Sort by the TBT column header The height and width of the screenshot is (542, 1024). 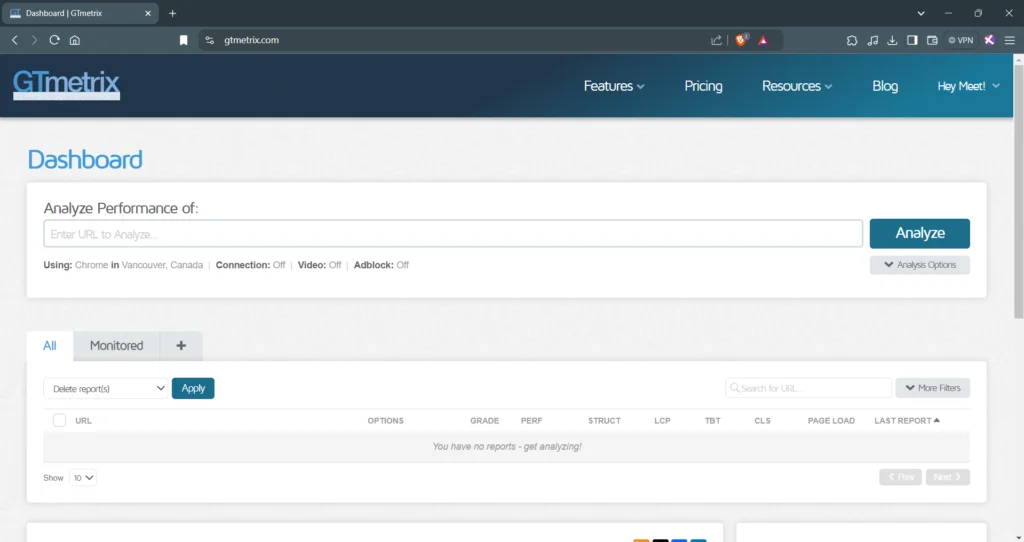point(712,421)
